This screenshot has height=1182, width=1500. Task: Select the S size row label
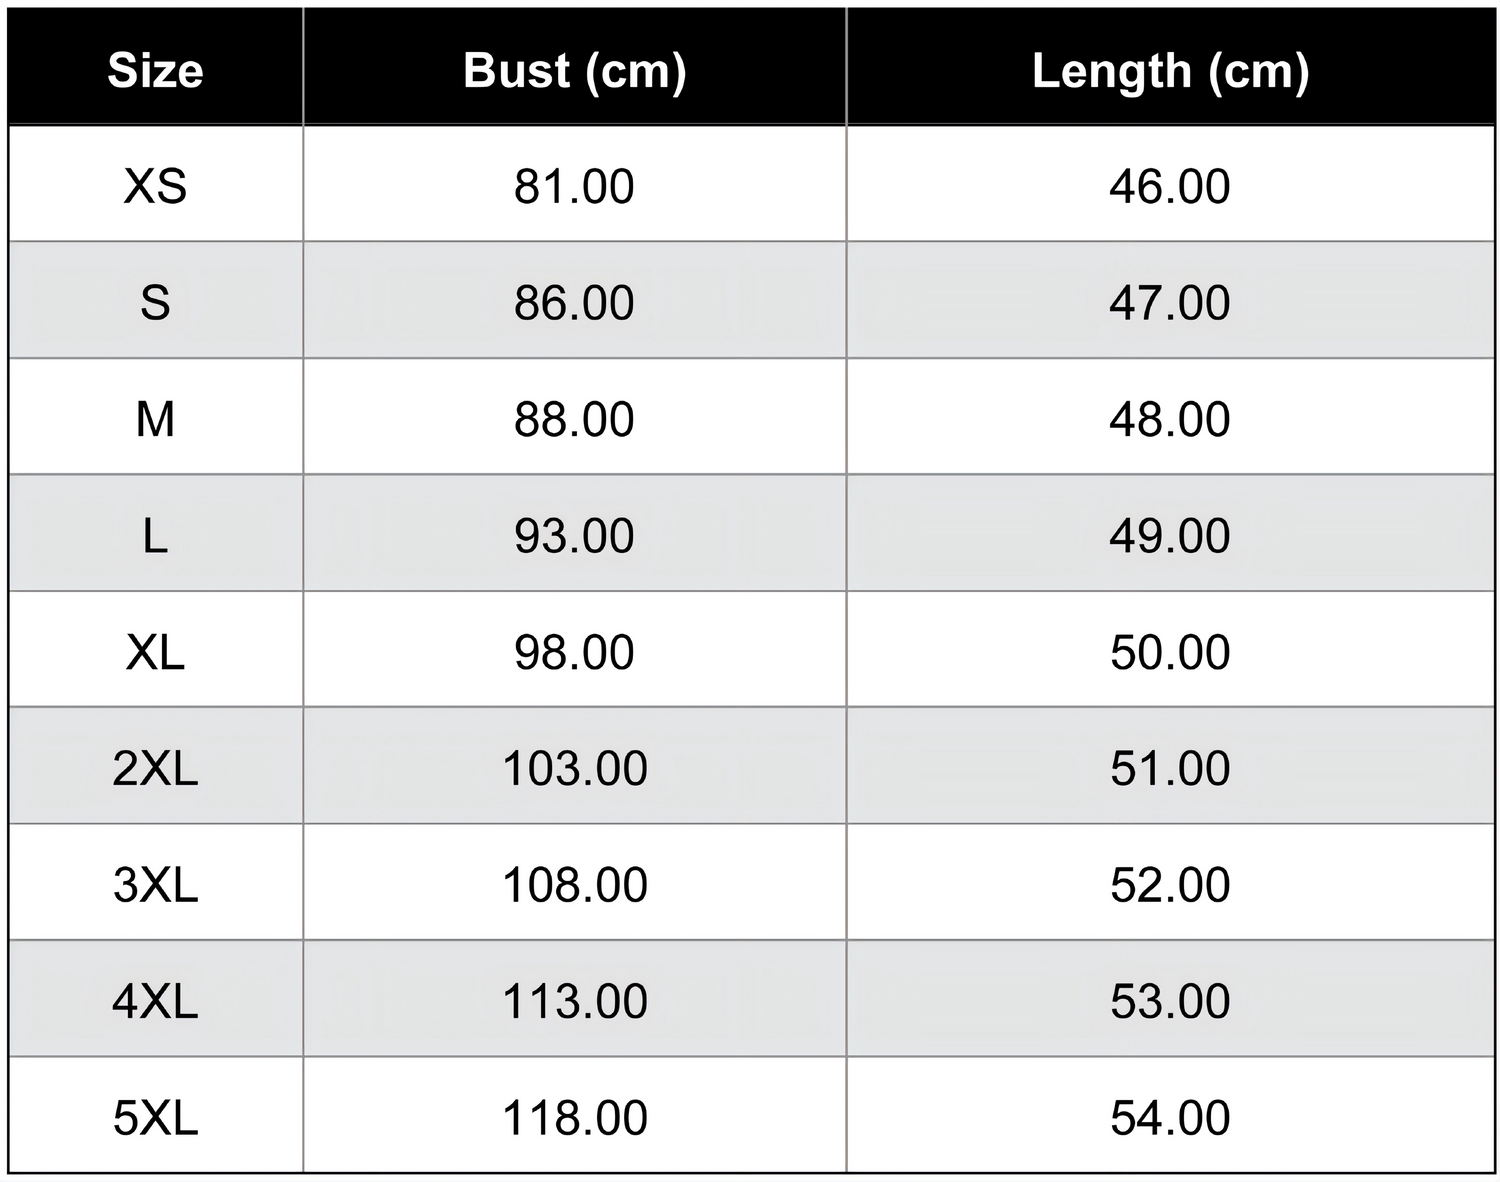point(155,302)
